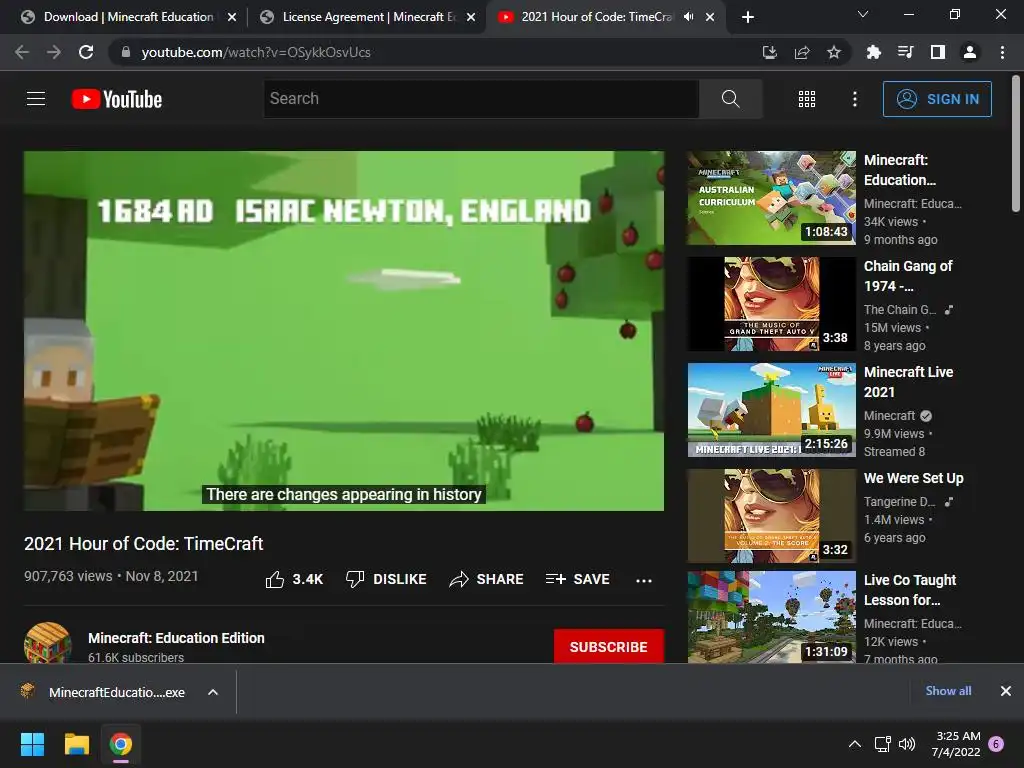The image size is (1024, 768).
Task: Open the We Were Set Up title link
Action: coord(913,478)
